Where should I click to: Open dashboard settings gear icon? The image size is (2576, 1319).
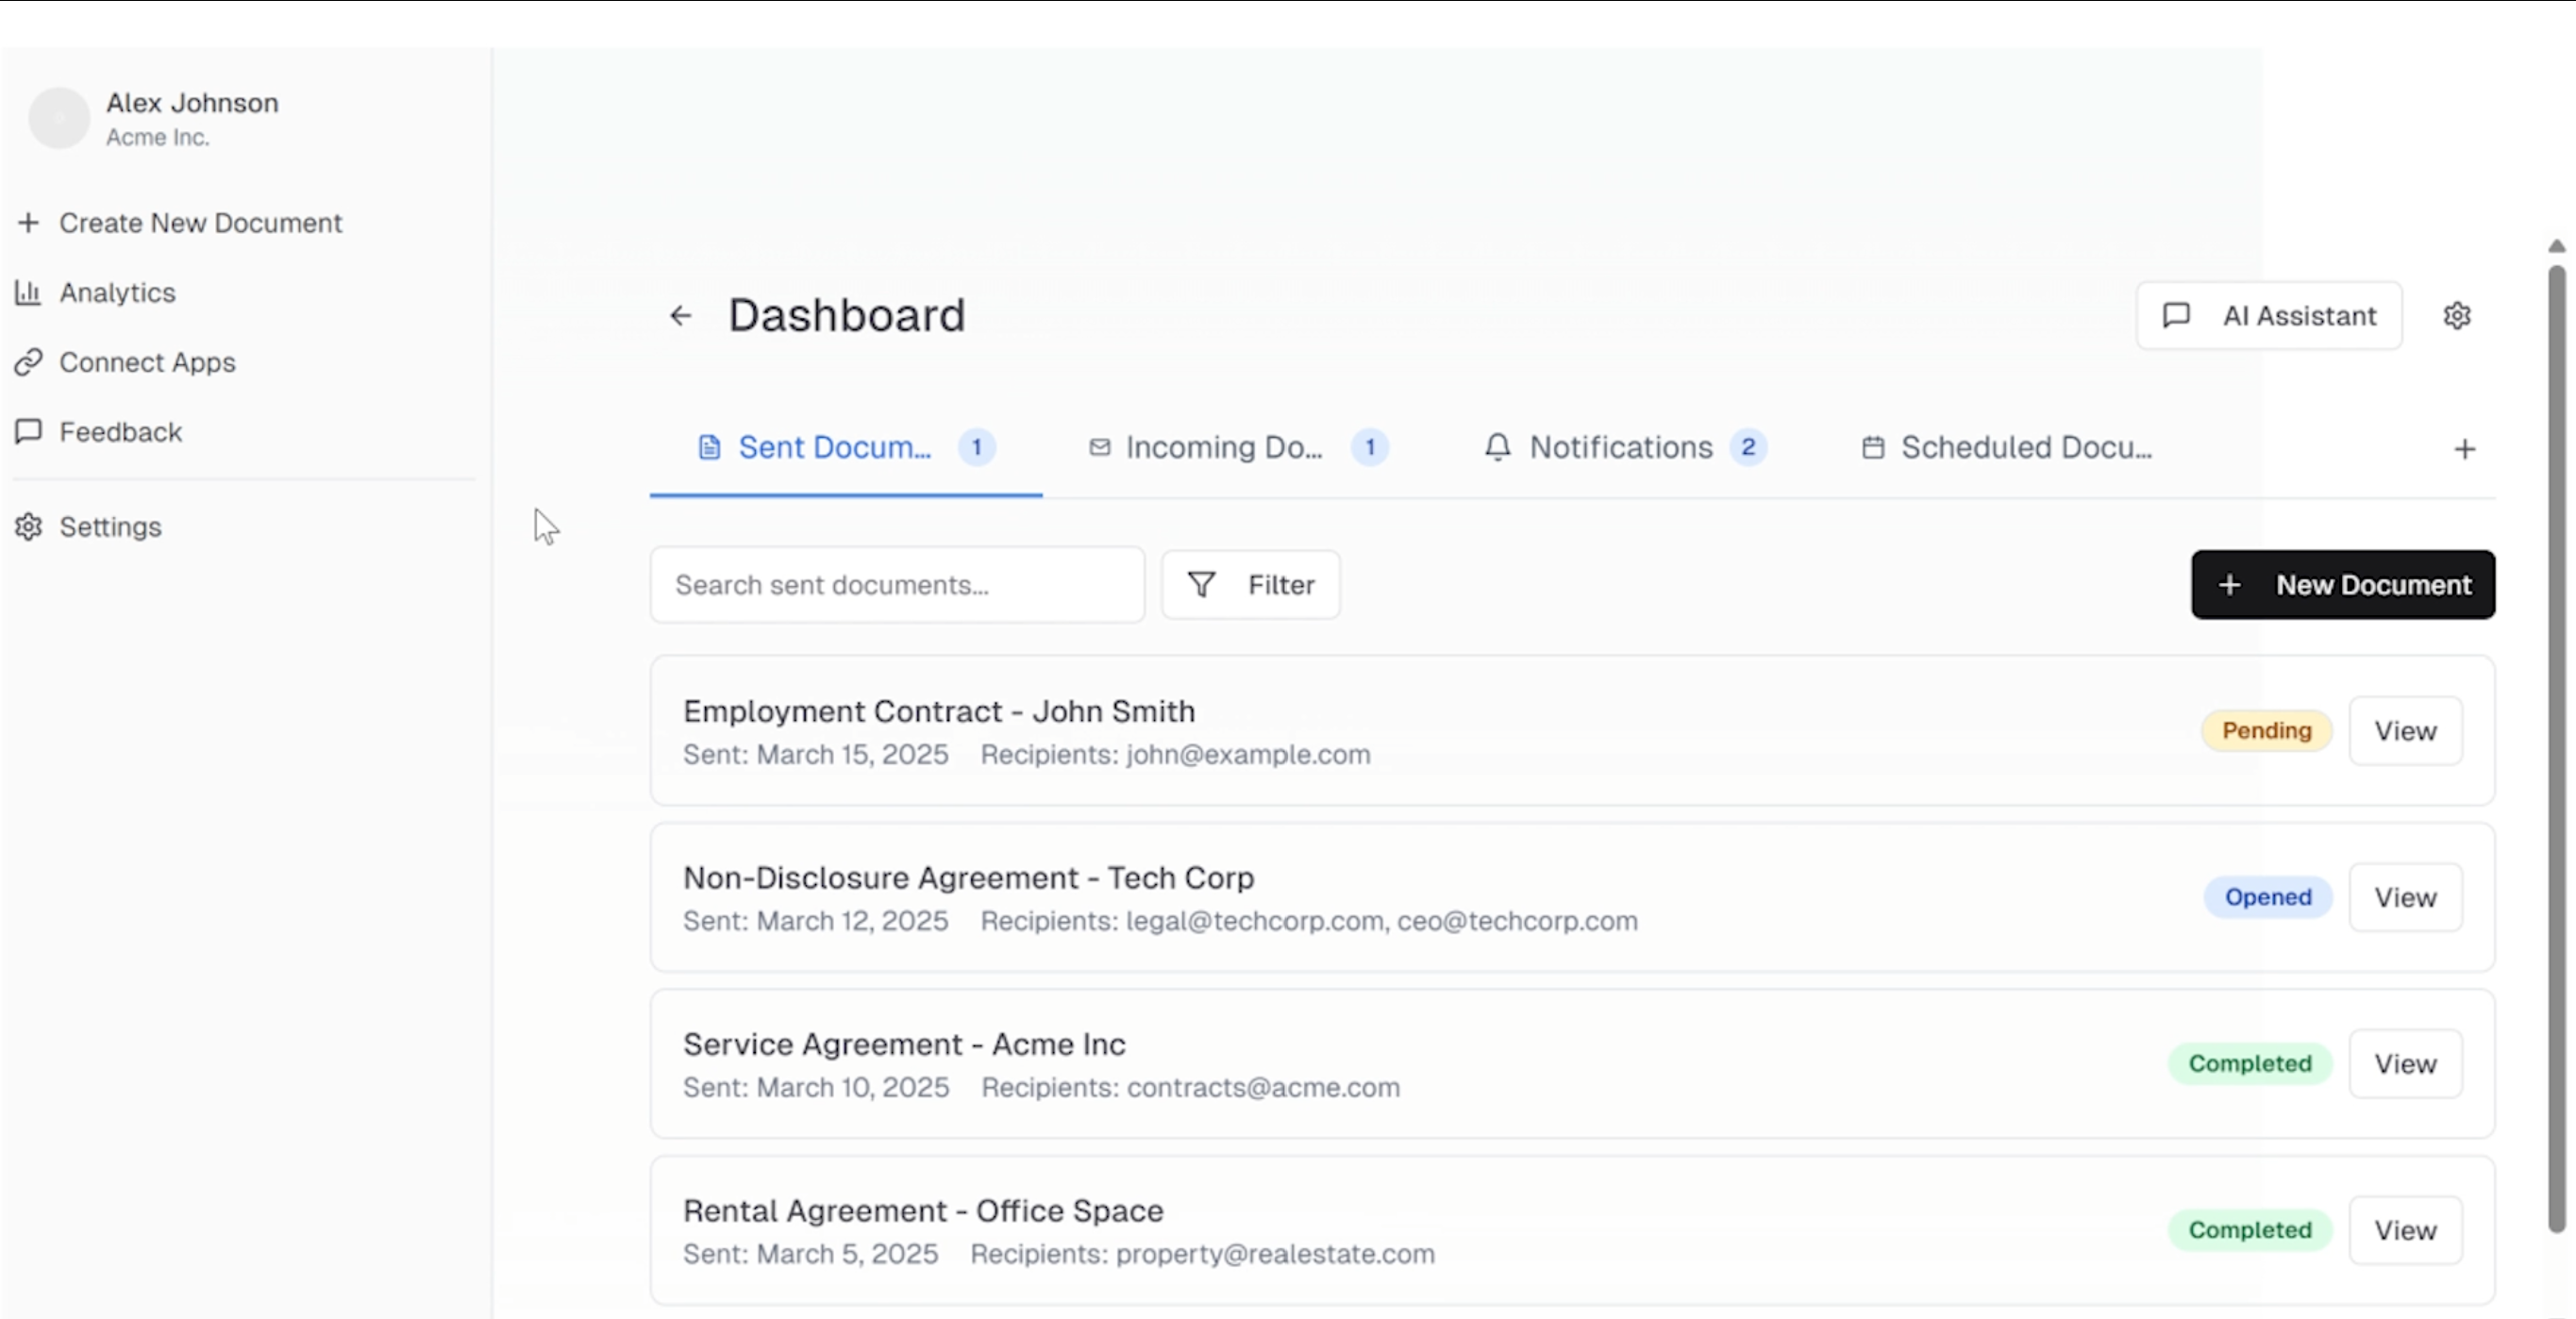click(2457, 316)
